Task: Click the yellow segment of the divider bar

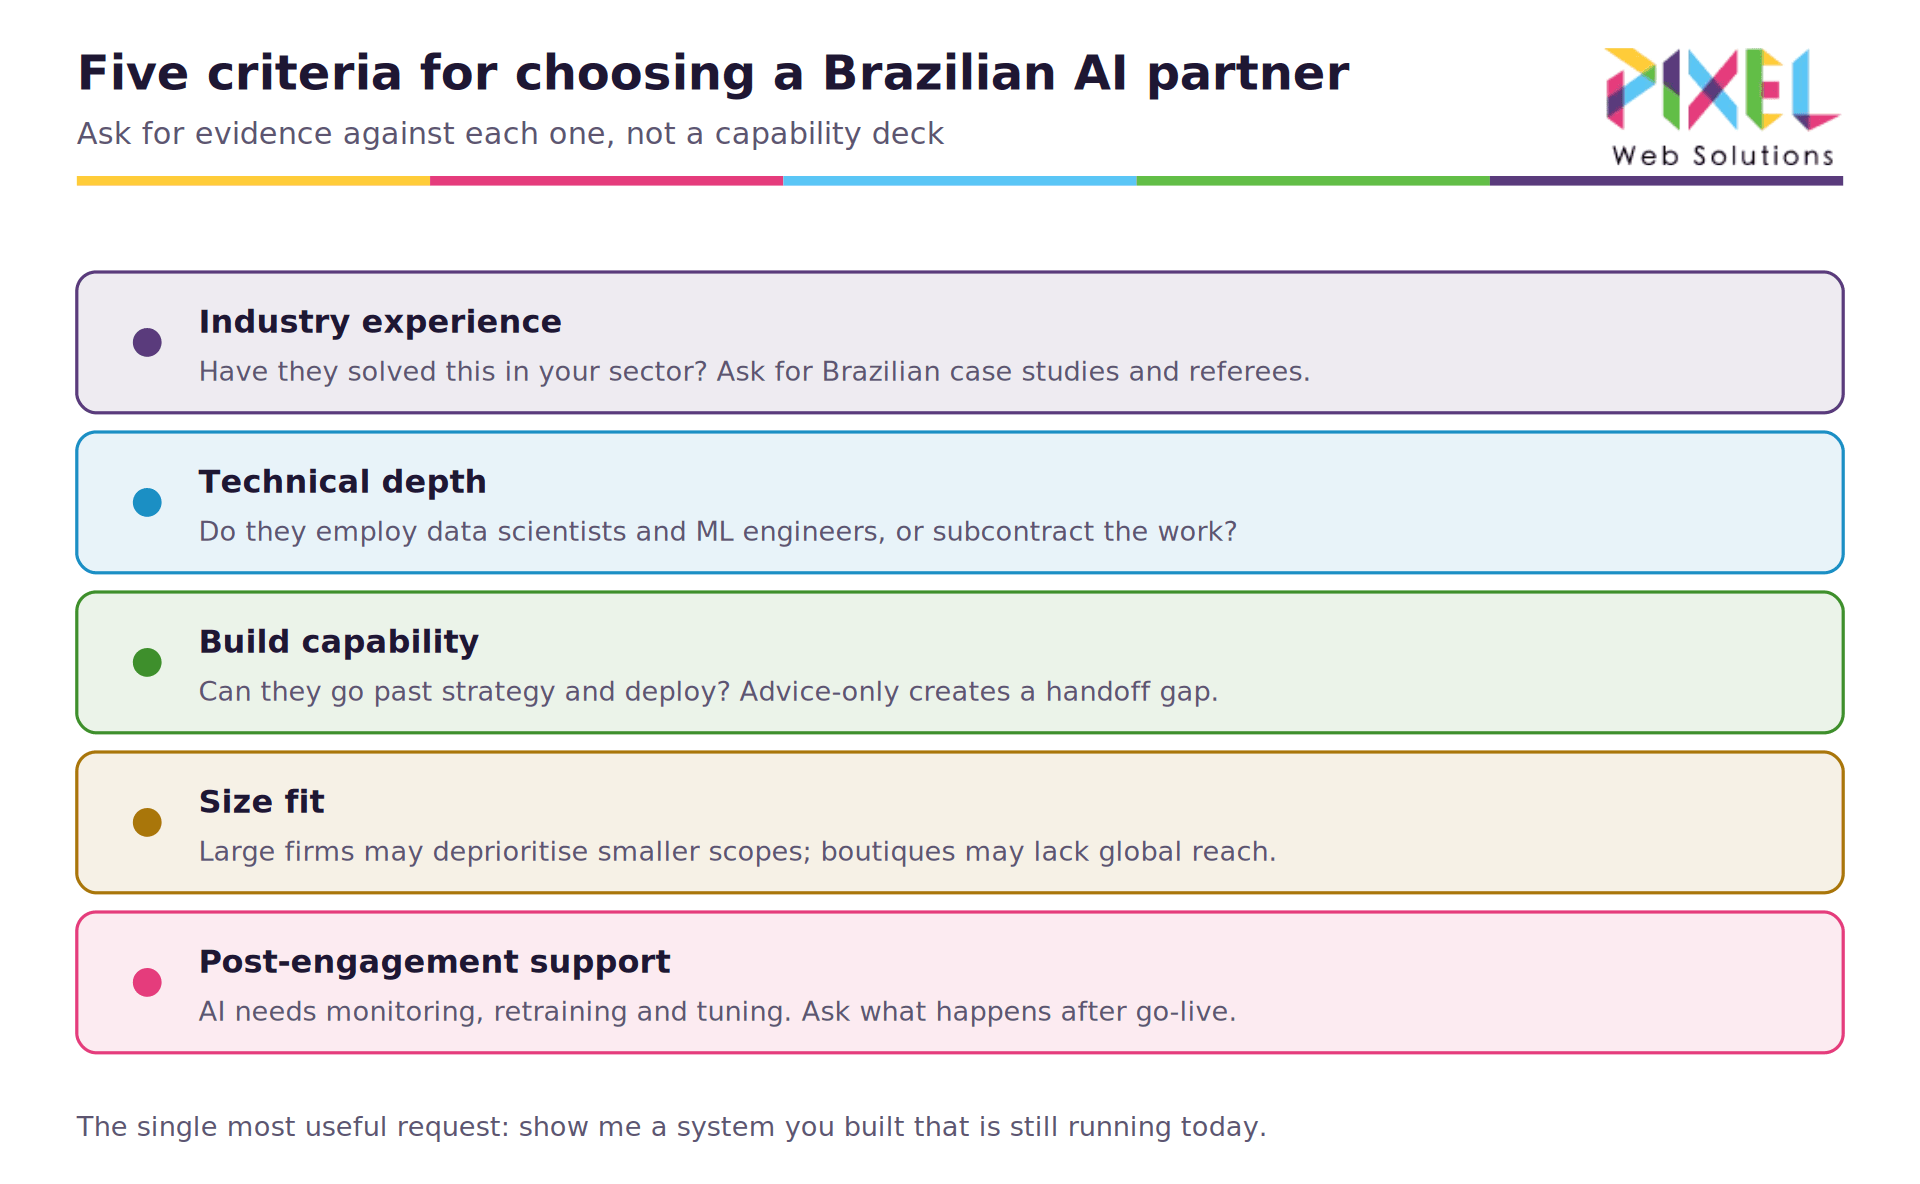Action: point(253,181)
